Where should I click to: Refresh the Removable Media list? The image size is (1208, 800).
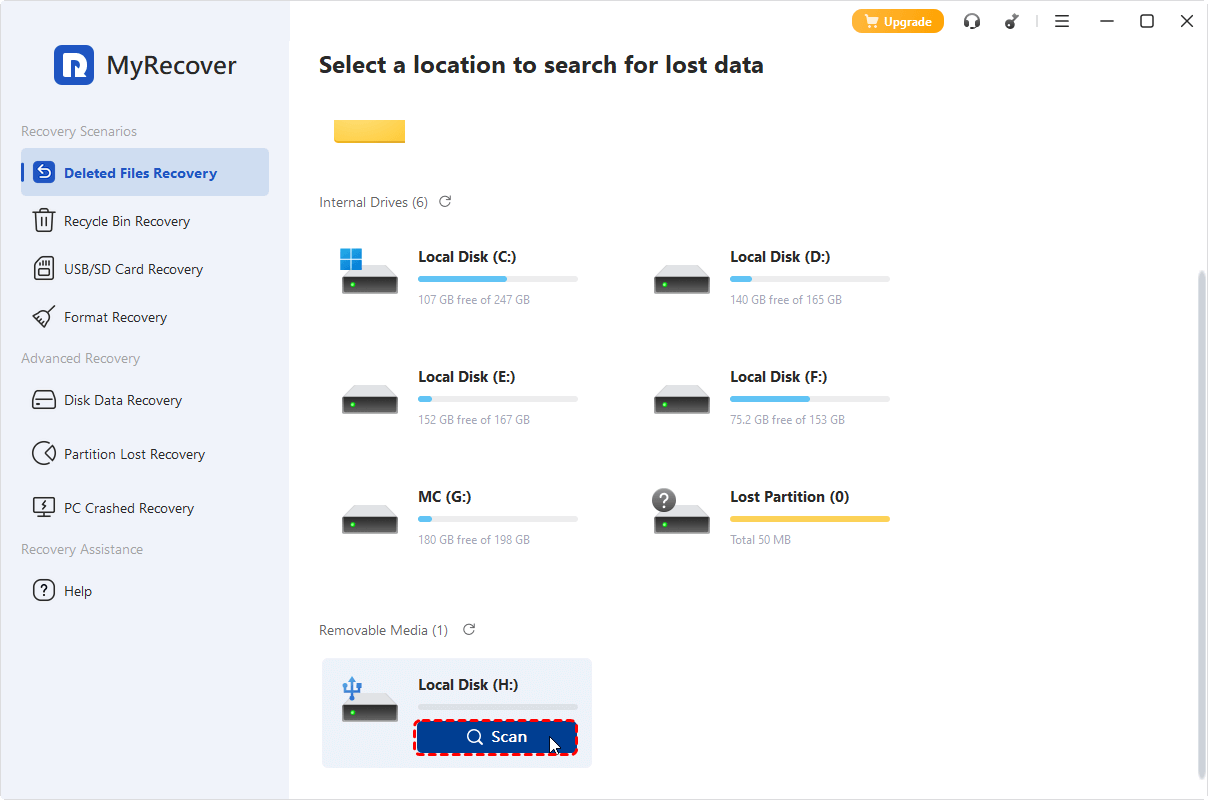[x=469, y=630]
